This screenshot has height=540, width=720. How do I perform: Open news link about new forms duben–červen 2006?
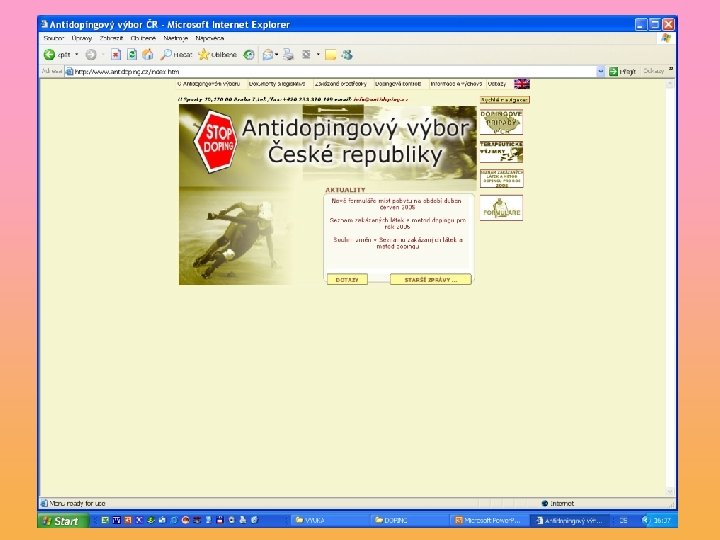point(397,204)
